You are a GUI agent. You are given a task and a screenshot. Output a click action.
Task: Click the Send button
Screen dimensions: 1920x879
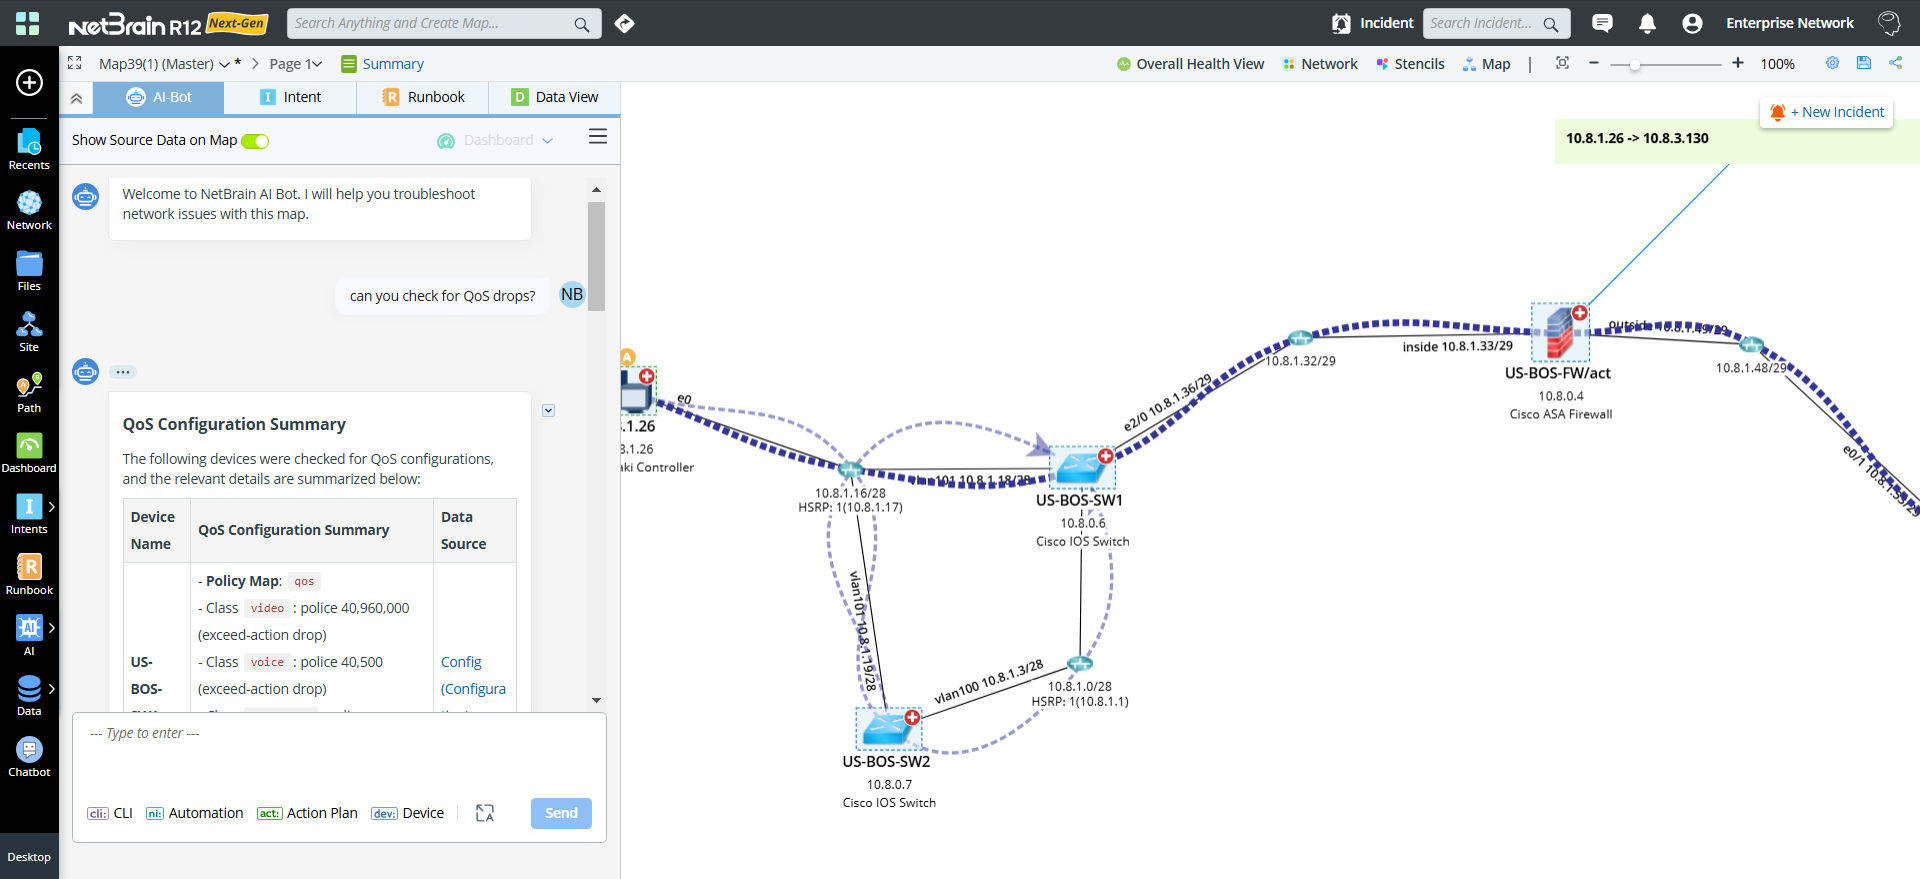coord(561,813)
